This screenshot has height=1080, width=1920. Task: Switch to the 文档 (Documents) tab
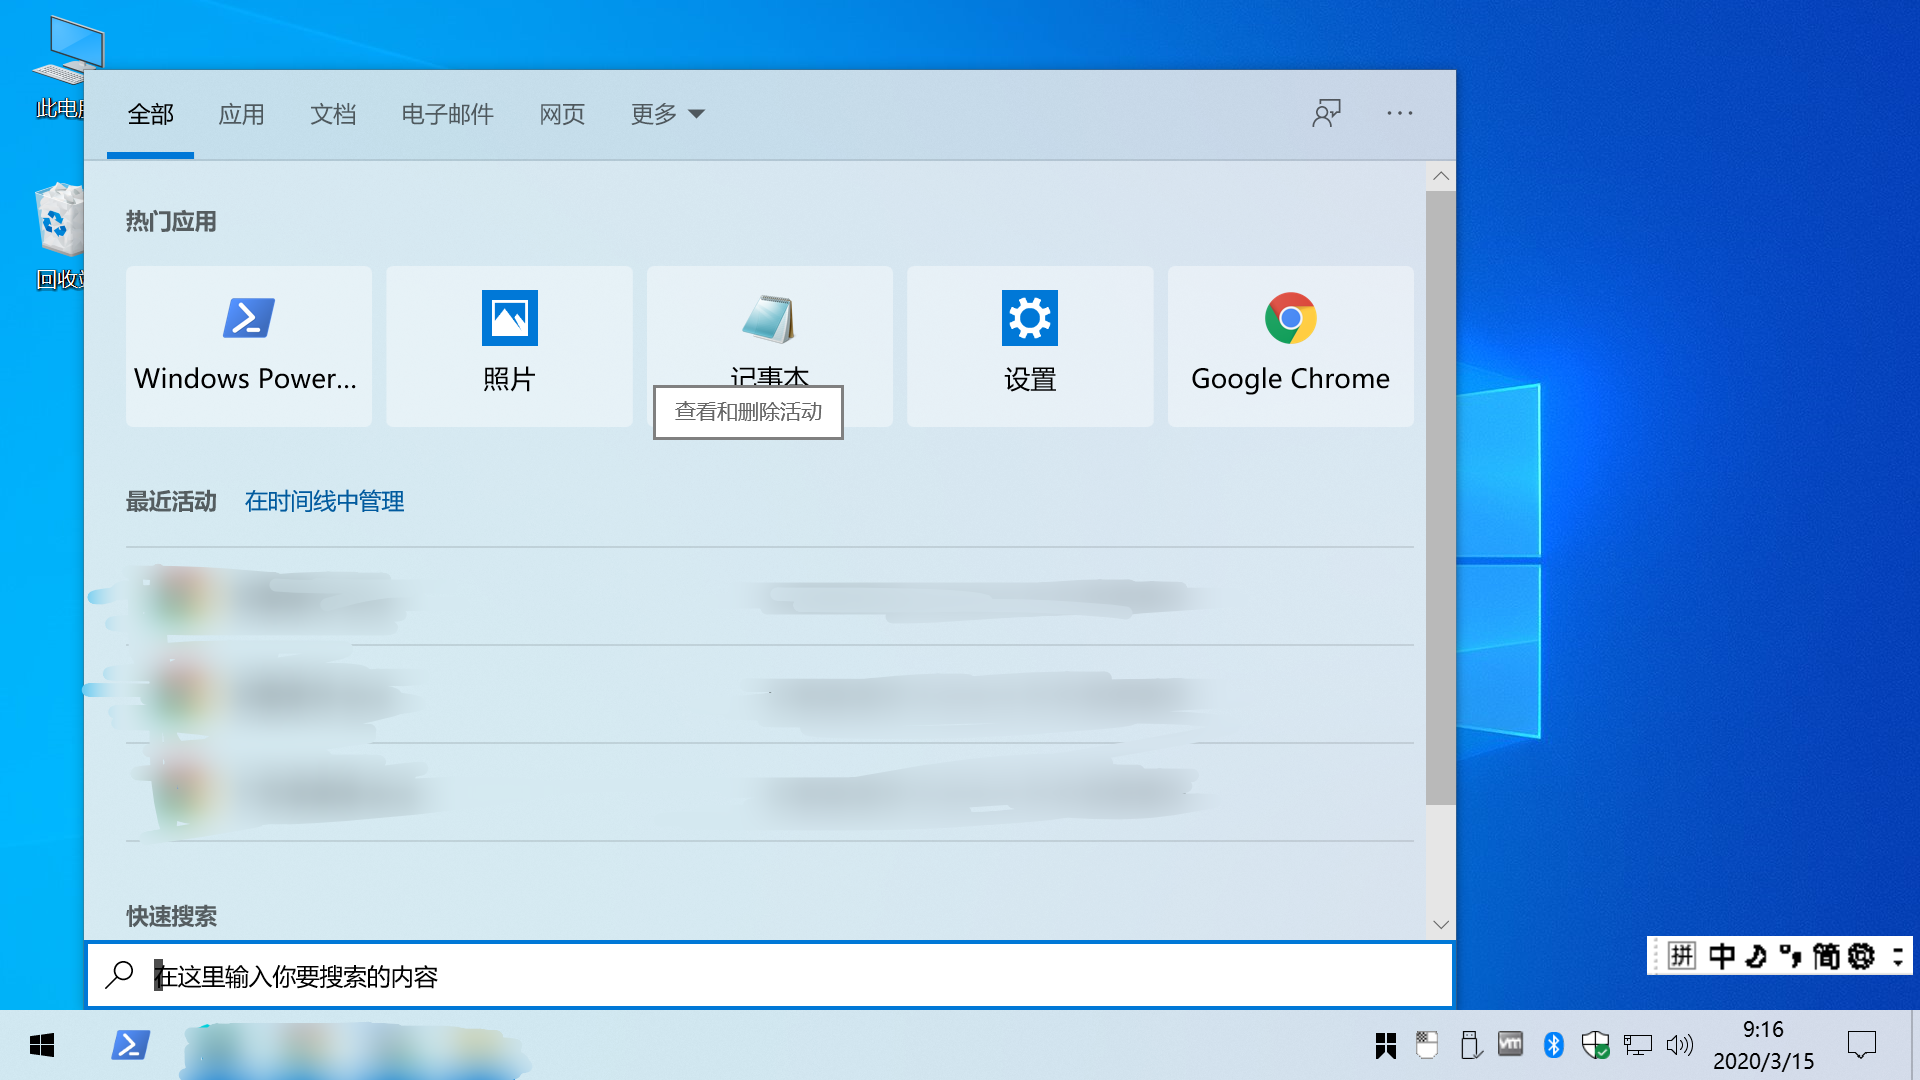click(333, 114)
